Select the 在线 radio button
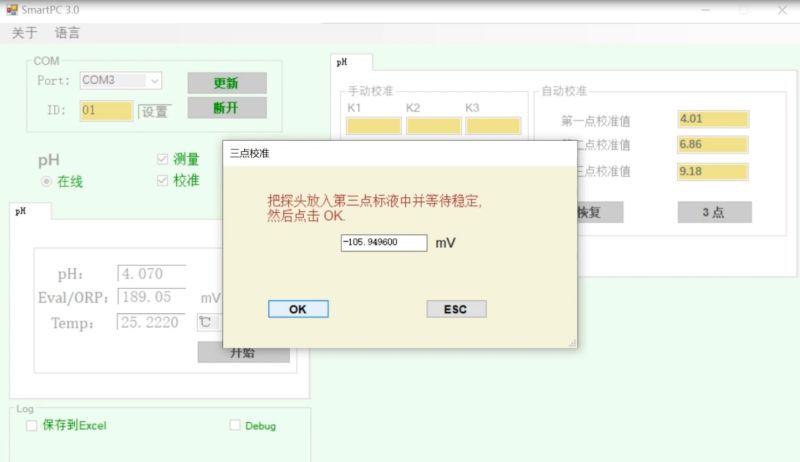The image size is (800, 462). (46, 182)
